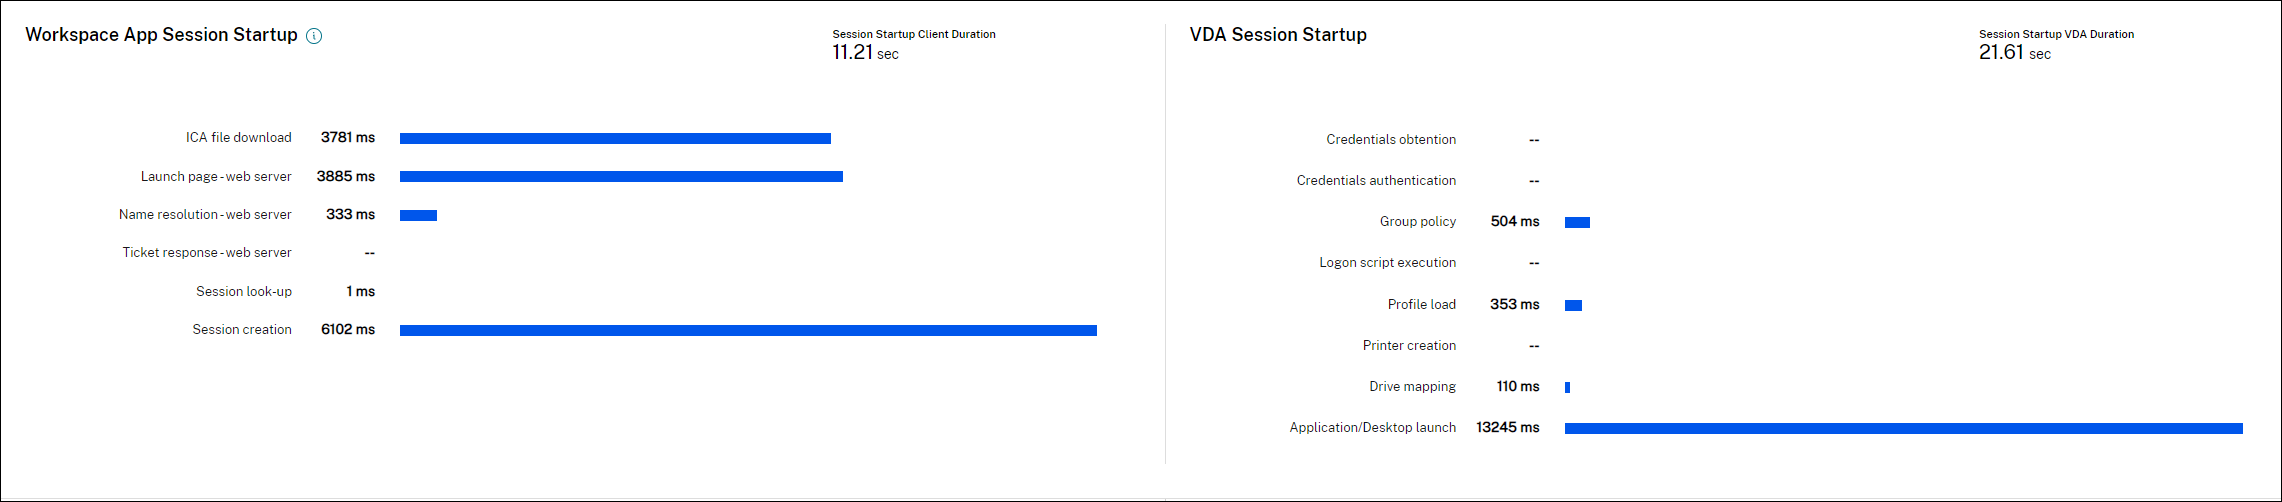The image size is (2282, 502).
Task: Select the Session look-up label
Action: pos(244,292)
